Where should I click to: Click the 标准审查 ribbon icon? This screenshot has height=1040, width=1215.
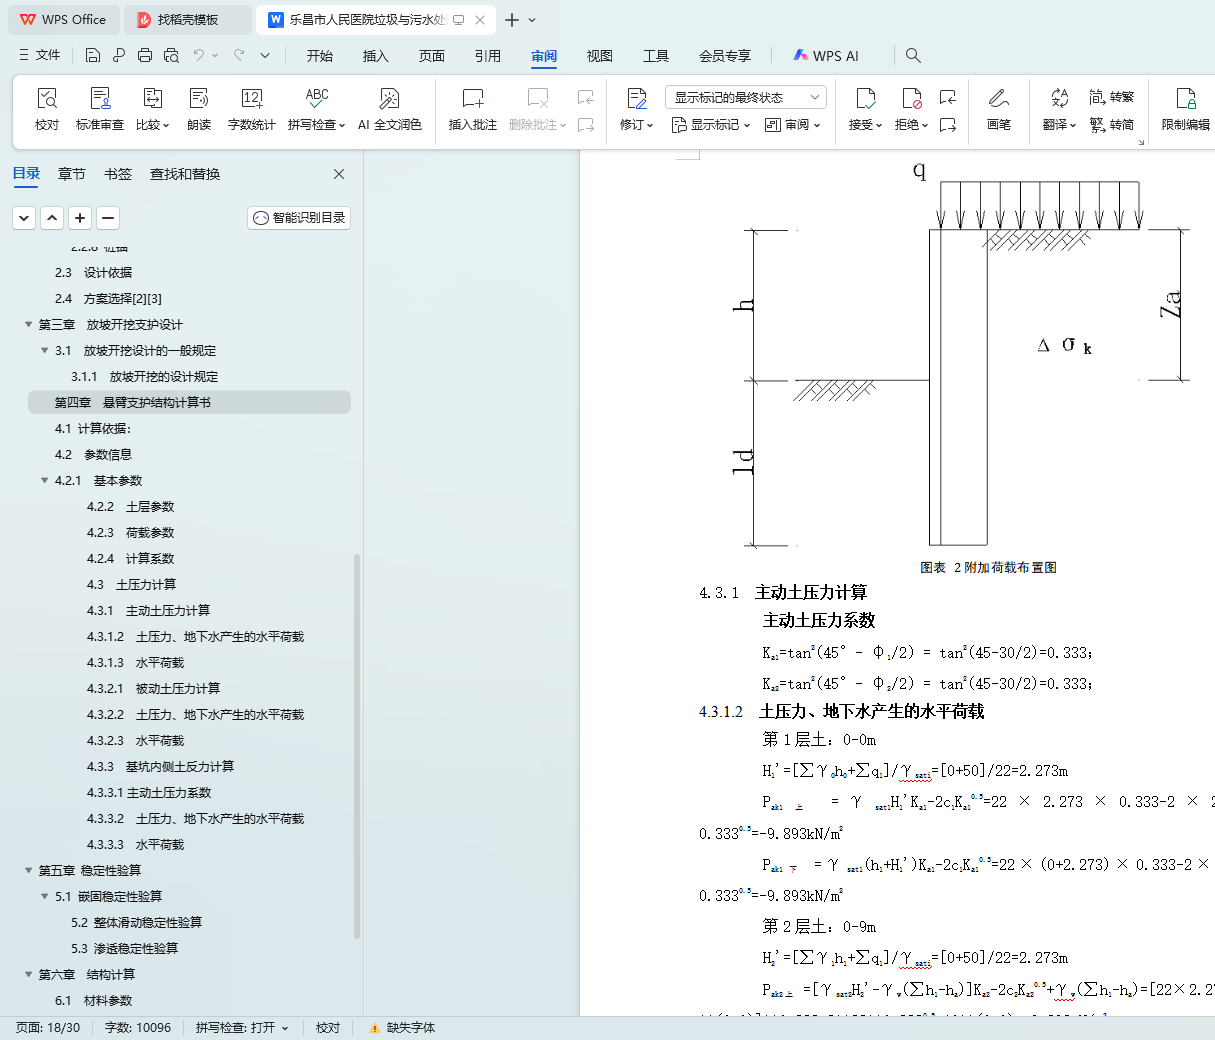pos(100,108)
